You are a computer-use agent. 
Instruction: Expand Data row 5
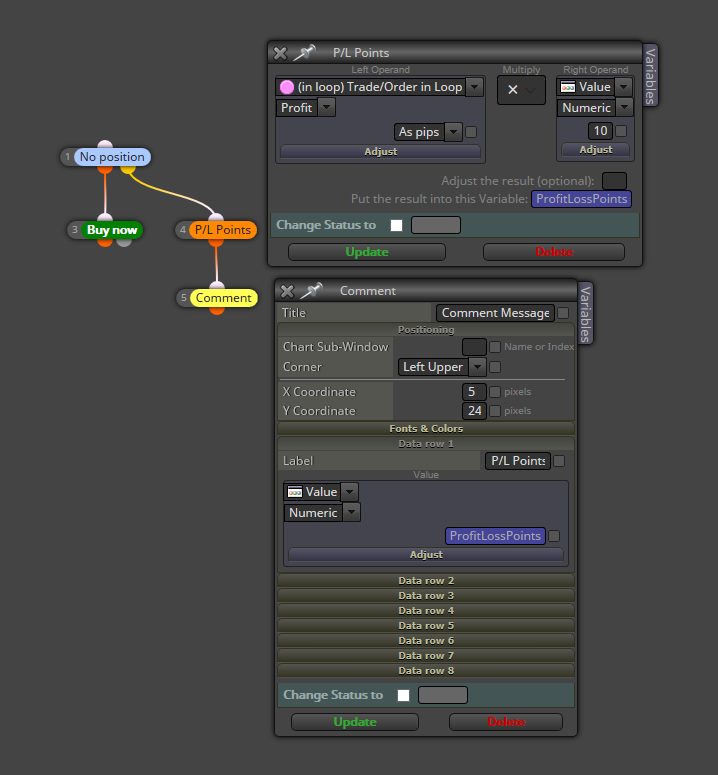(426, 626)
